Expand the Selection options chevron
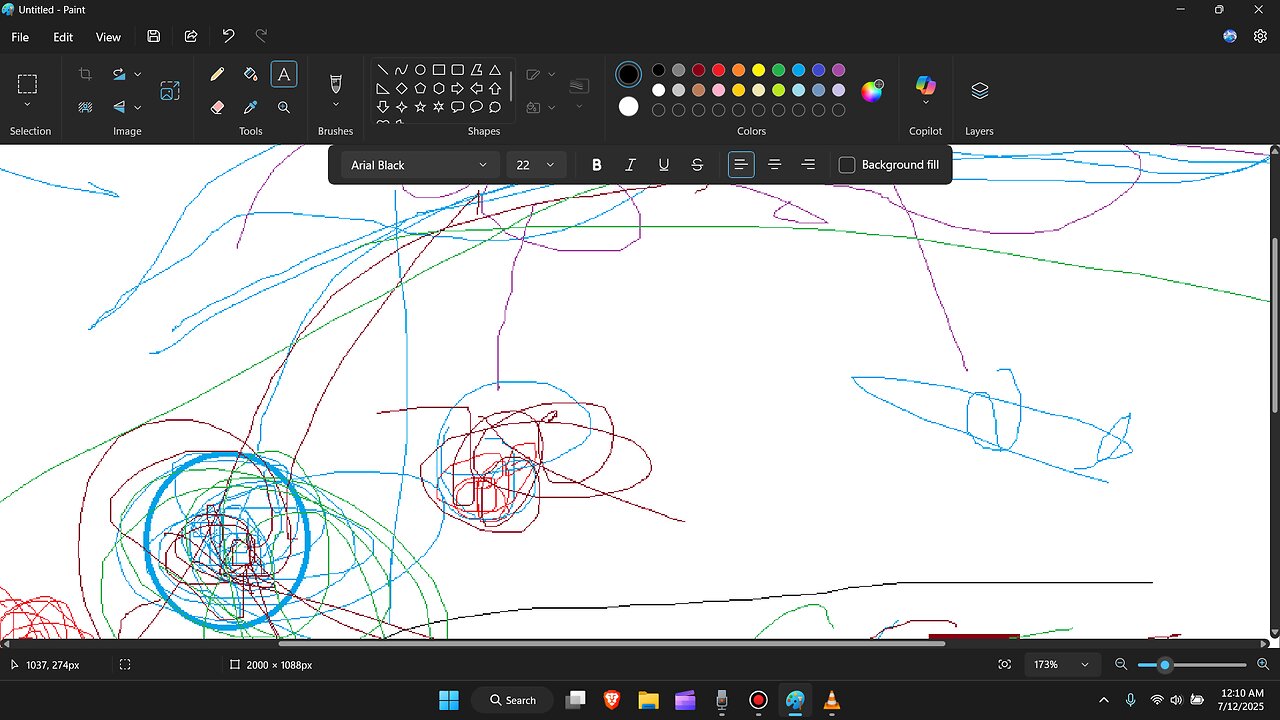Screen dimensions: 1280x720 pyautogui.click(x=27, y=105)
